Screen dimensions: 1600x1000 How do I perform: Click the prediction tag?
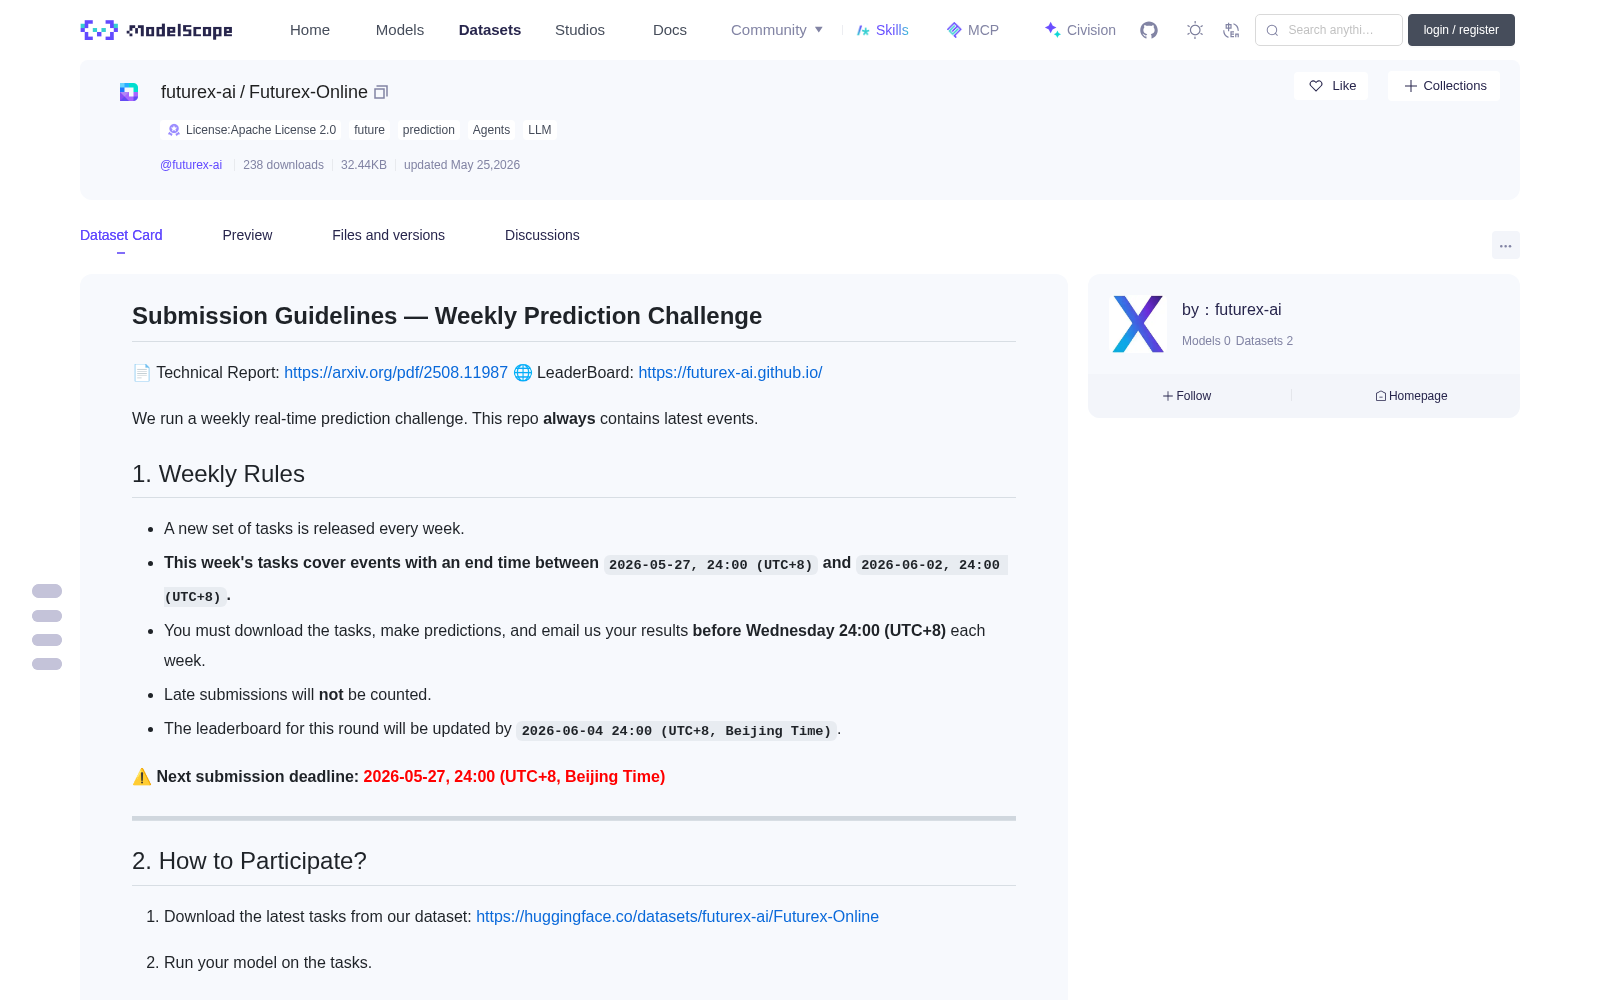coord(428,130)
